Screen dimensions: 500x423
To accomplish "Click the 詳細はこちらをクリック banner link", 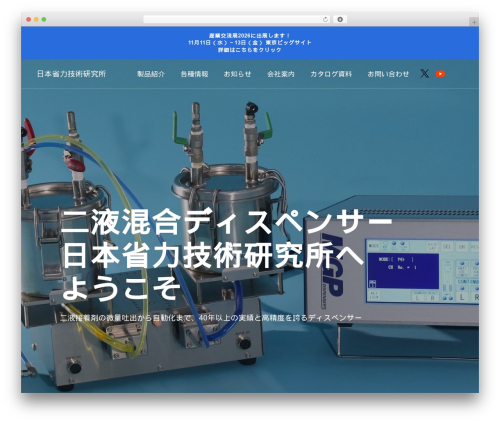I will tap(250, 50).
